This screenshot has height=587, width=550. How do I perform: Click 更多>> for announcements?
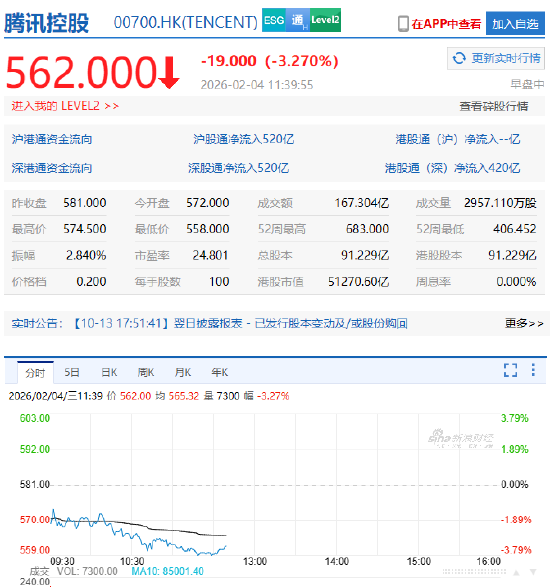[x=524, y=323]
